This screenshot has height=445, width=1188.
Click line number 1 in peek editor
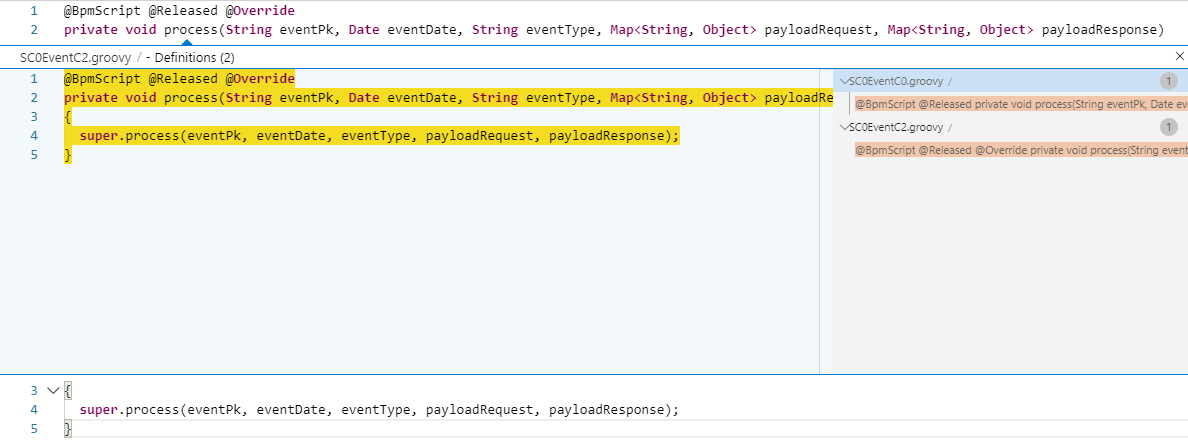click(x=34, y=78)
